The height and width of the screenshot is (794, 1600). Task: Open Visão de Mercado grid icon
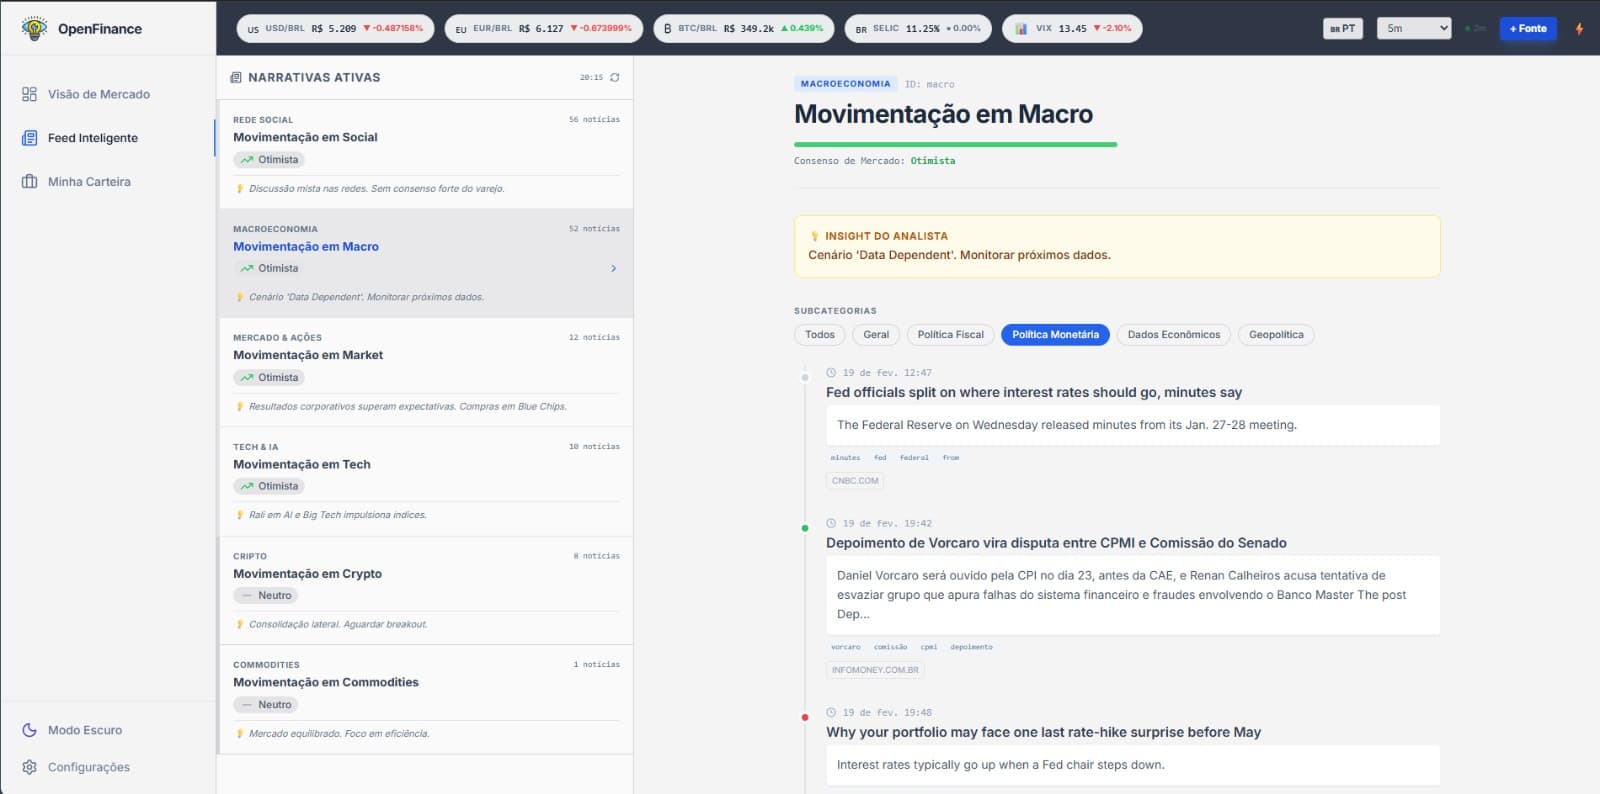(x=29, y=94)
